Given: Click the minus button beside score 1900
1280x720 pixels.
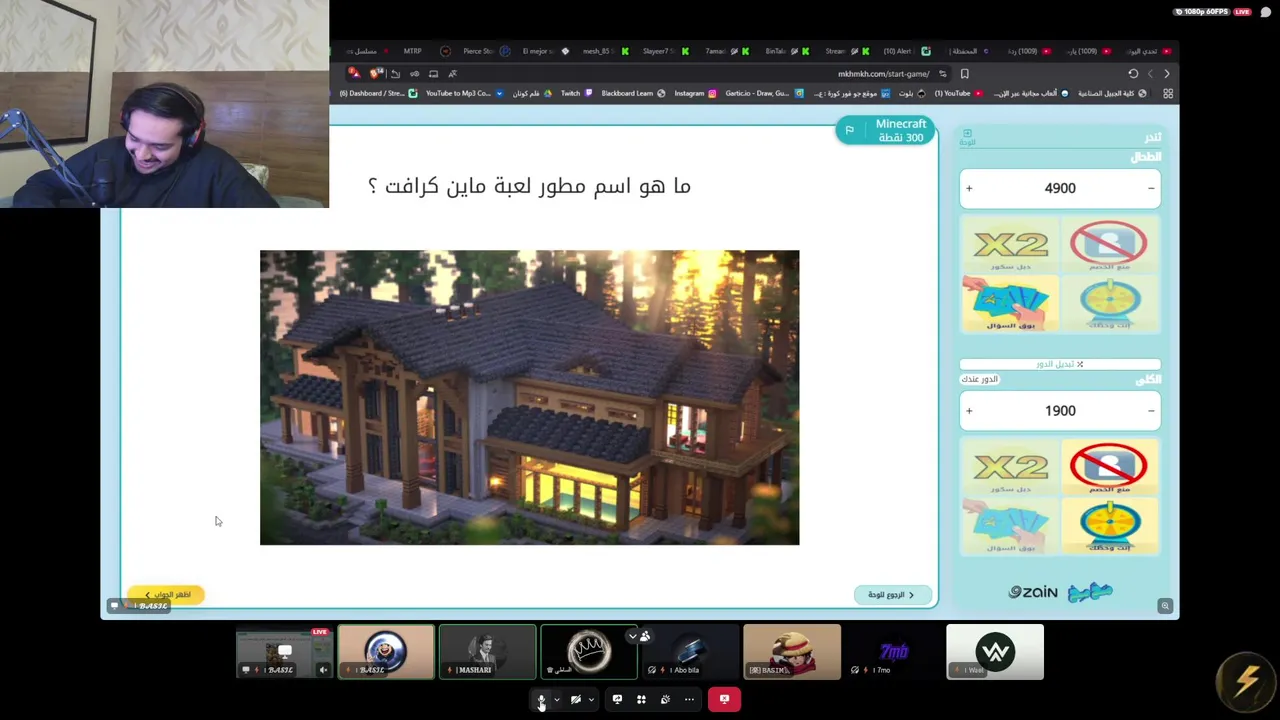Looking at the screenshot, I should (x=1151, y=411).
